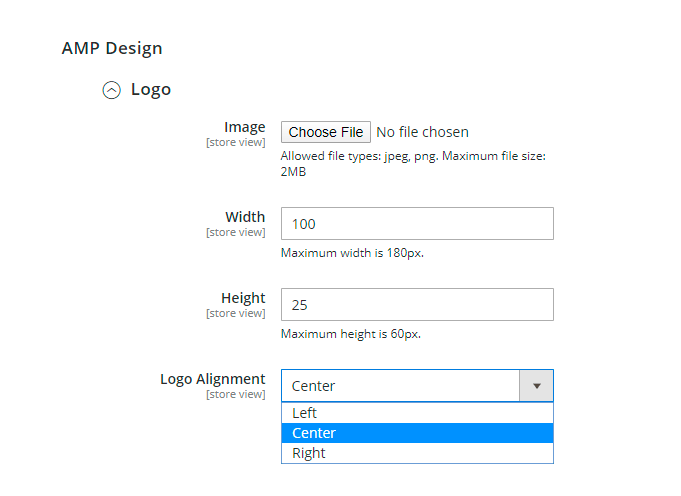This screenshot has height=496, width=681.
Task: Focus the Height input field
Action: [417, 305]
